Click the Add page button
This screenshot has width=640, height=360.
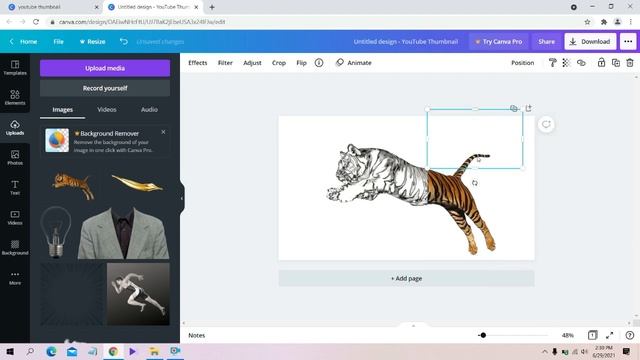click(406, 278)
